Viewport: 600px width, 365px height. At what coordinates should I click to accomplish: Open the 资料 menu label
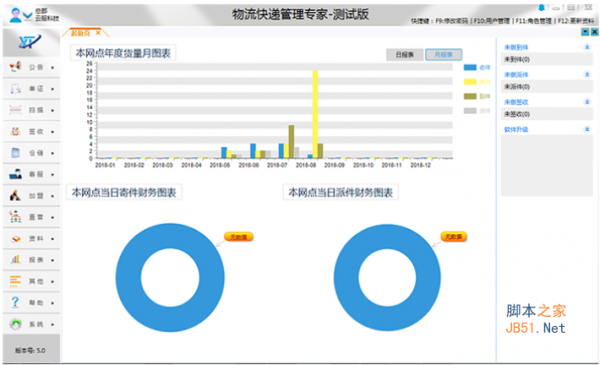point(36,239)
